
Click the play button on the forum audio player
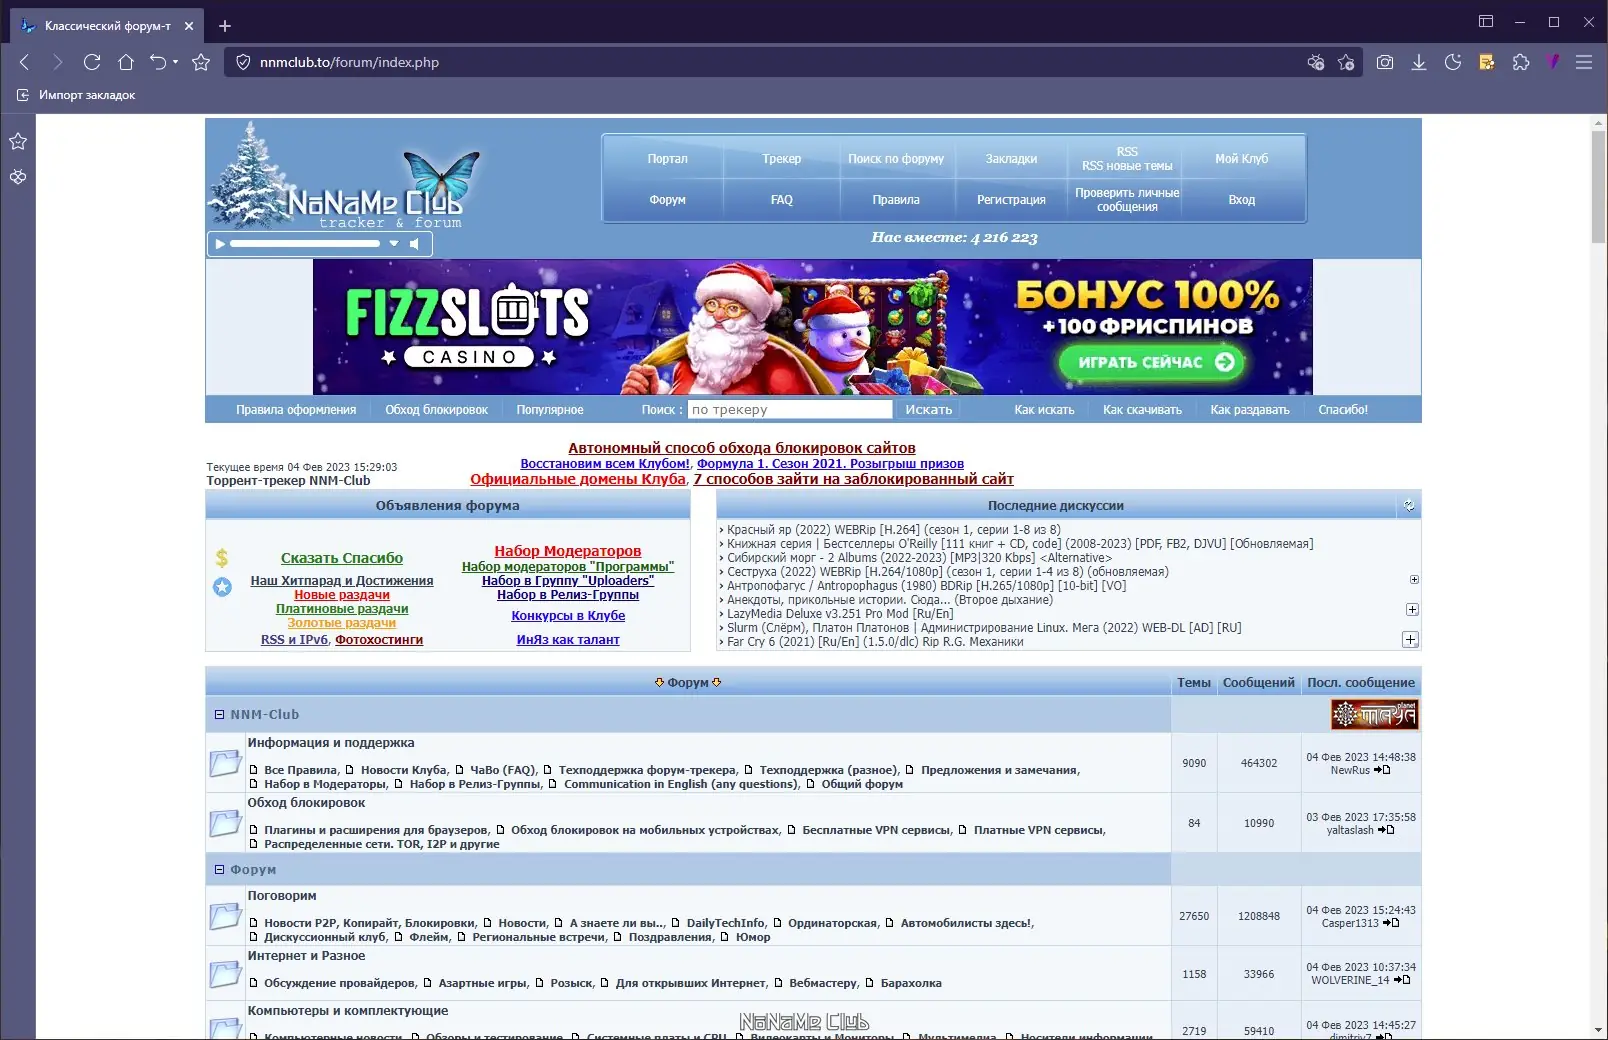pyautogui.click(x=220, y=243)
